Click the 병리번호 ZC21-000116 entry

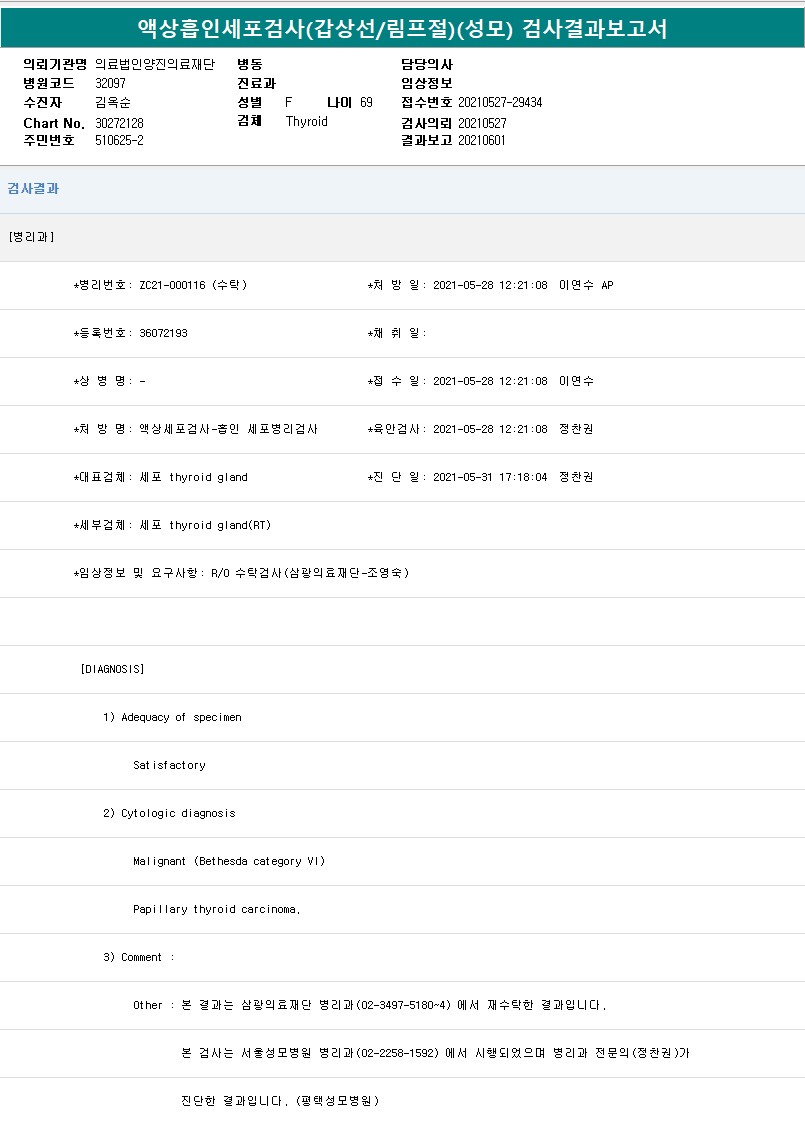click(160, 285)
